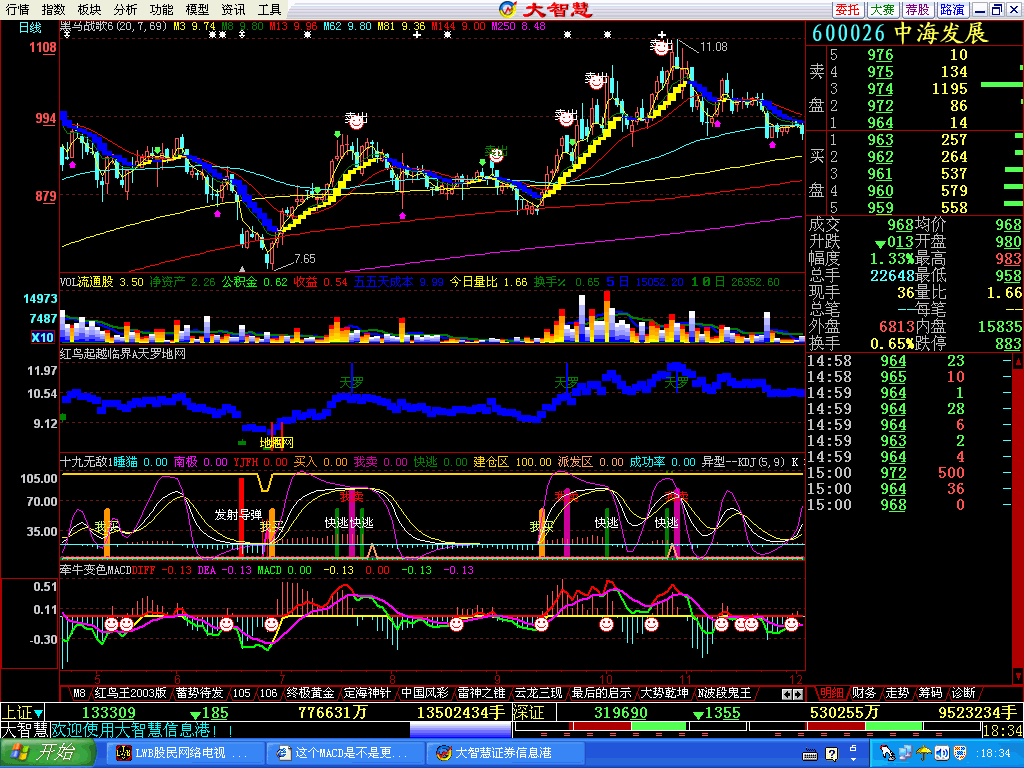Click the sell level 3 price 974
1024x768 pixels.
[880, 88]
